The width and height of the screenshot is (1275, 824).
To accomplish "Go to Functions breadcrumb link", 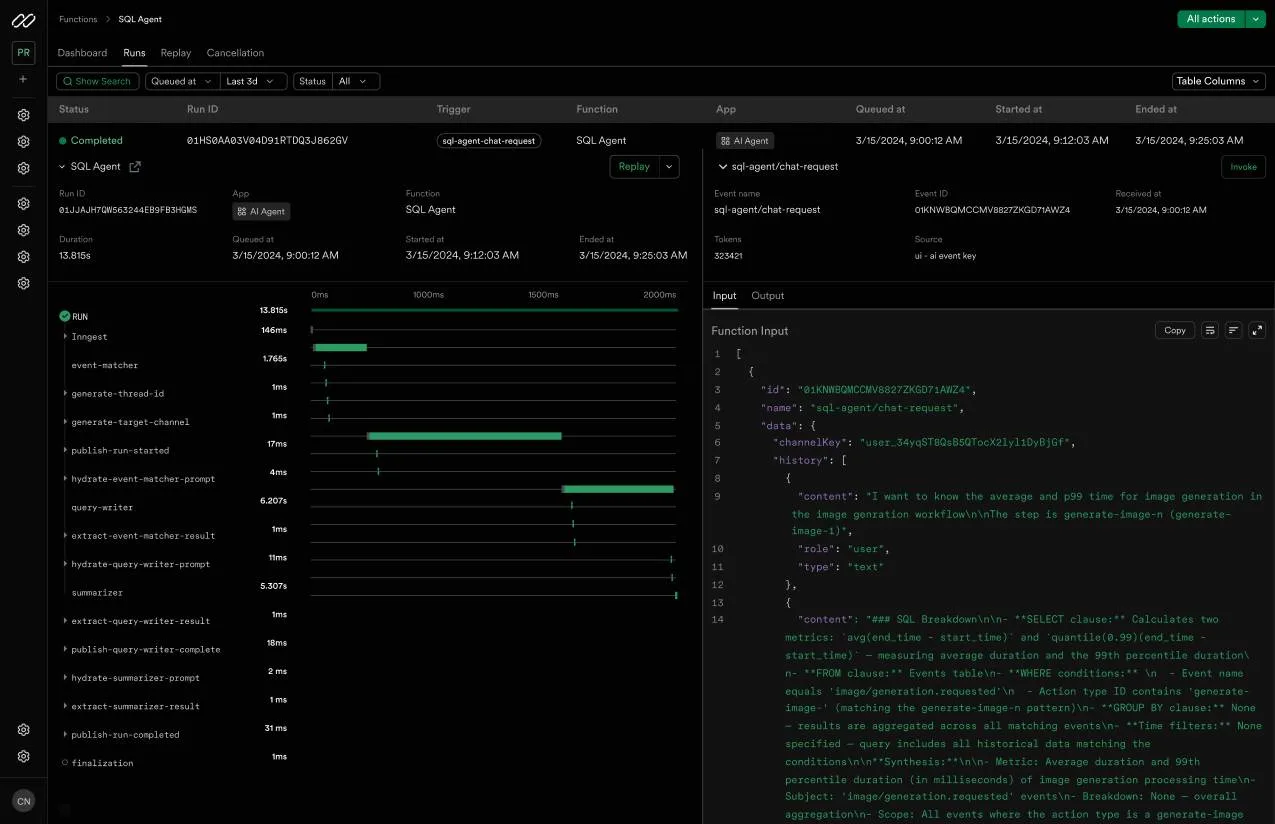I will pos(78,19).
